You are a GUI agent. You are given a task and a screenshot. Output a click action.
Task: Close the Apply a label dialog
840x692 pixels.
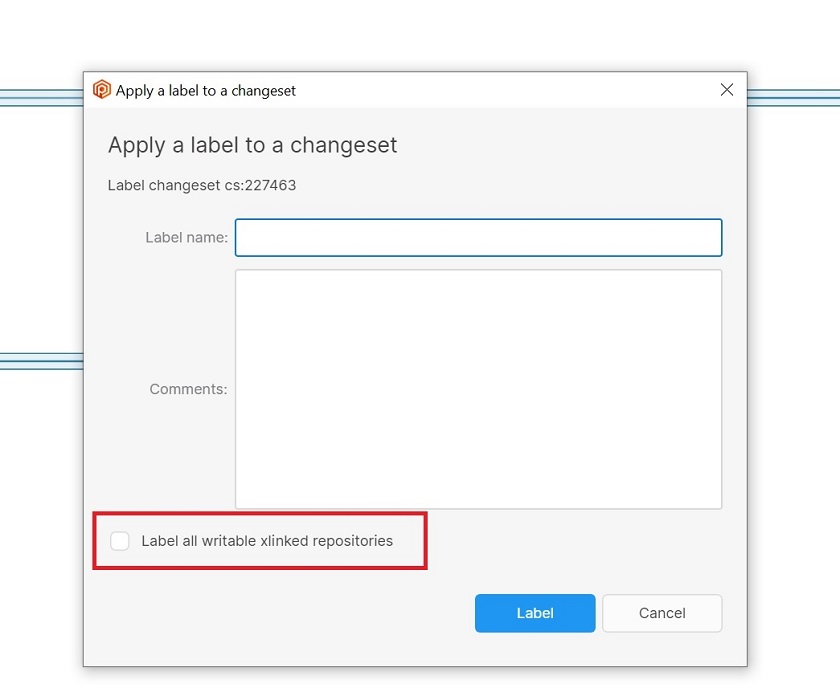(x=727, y=90)
